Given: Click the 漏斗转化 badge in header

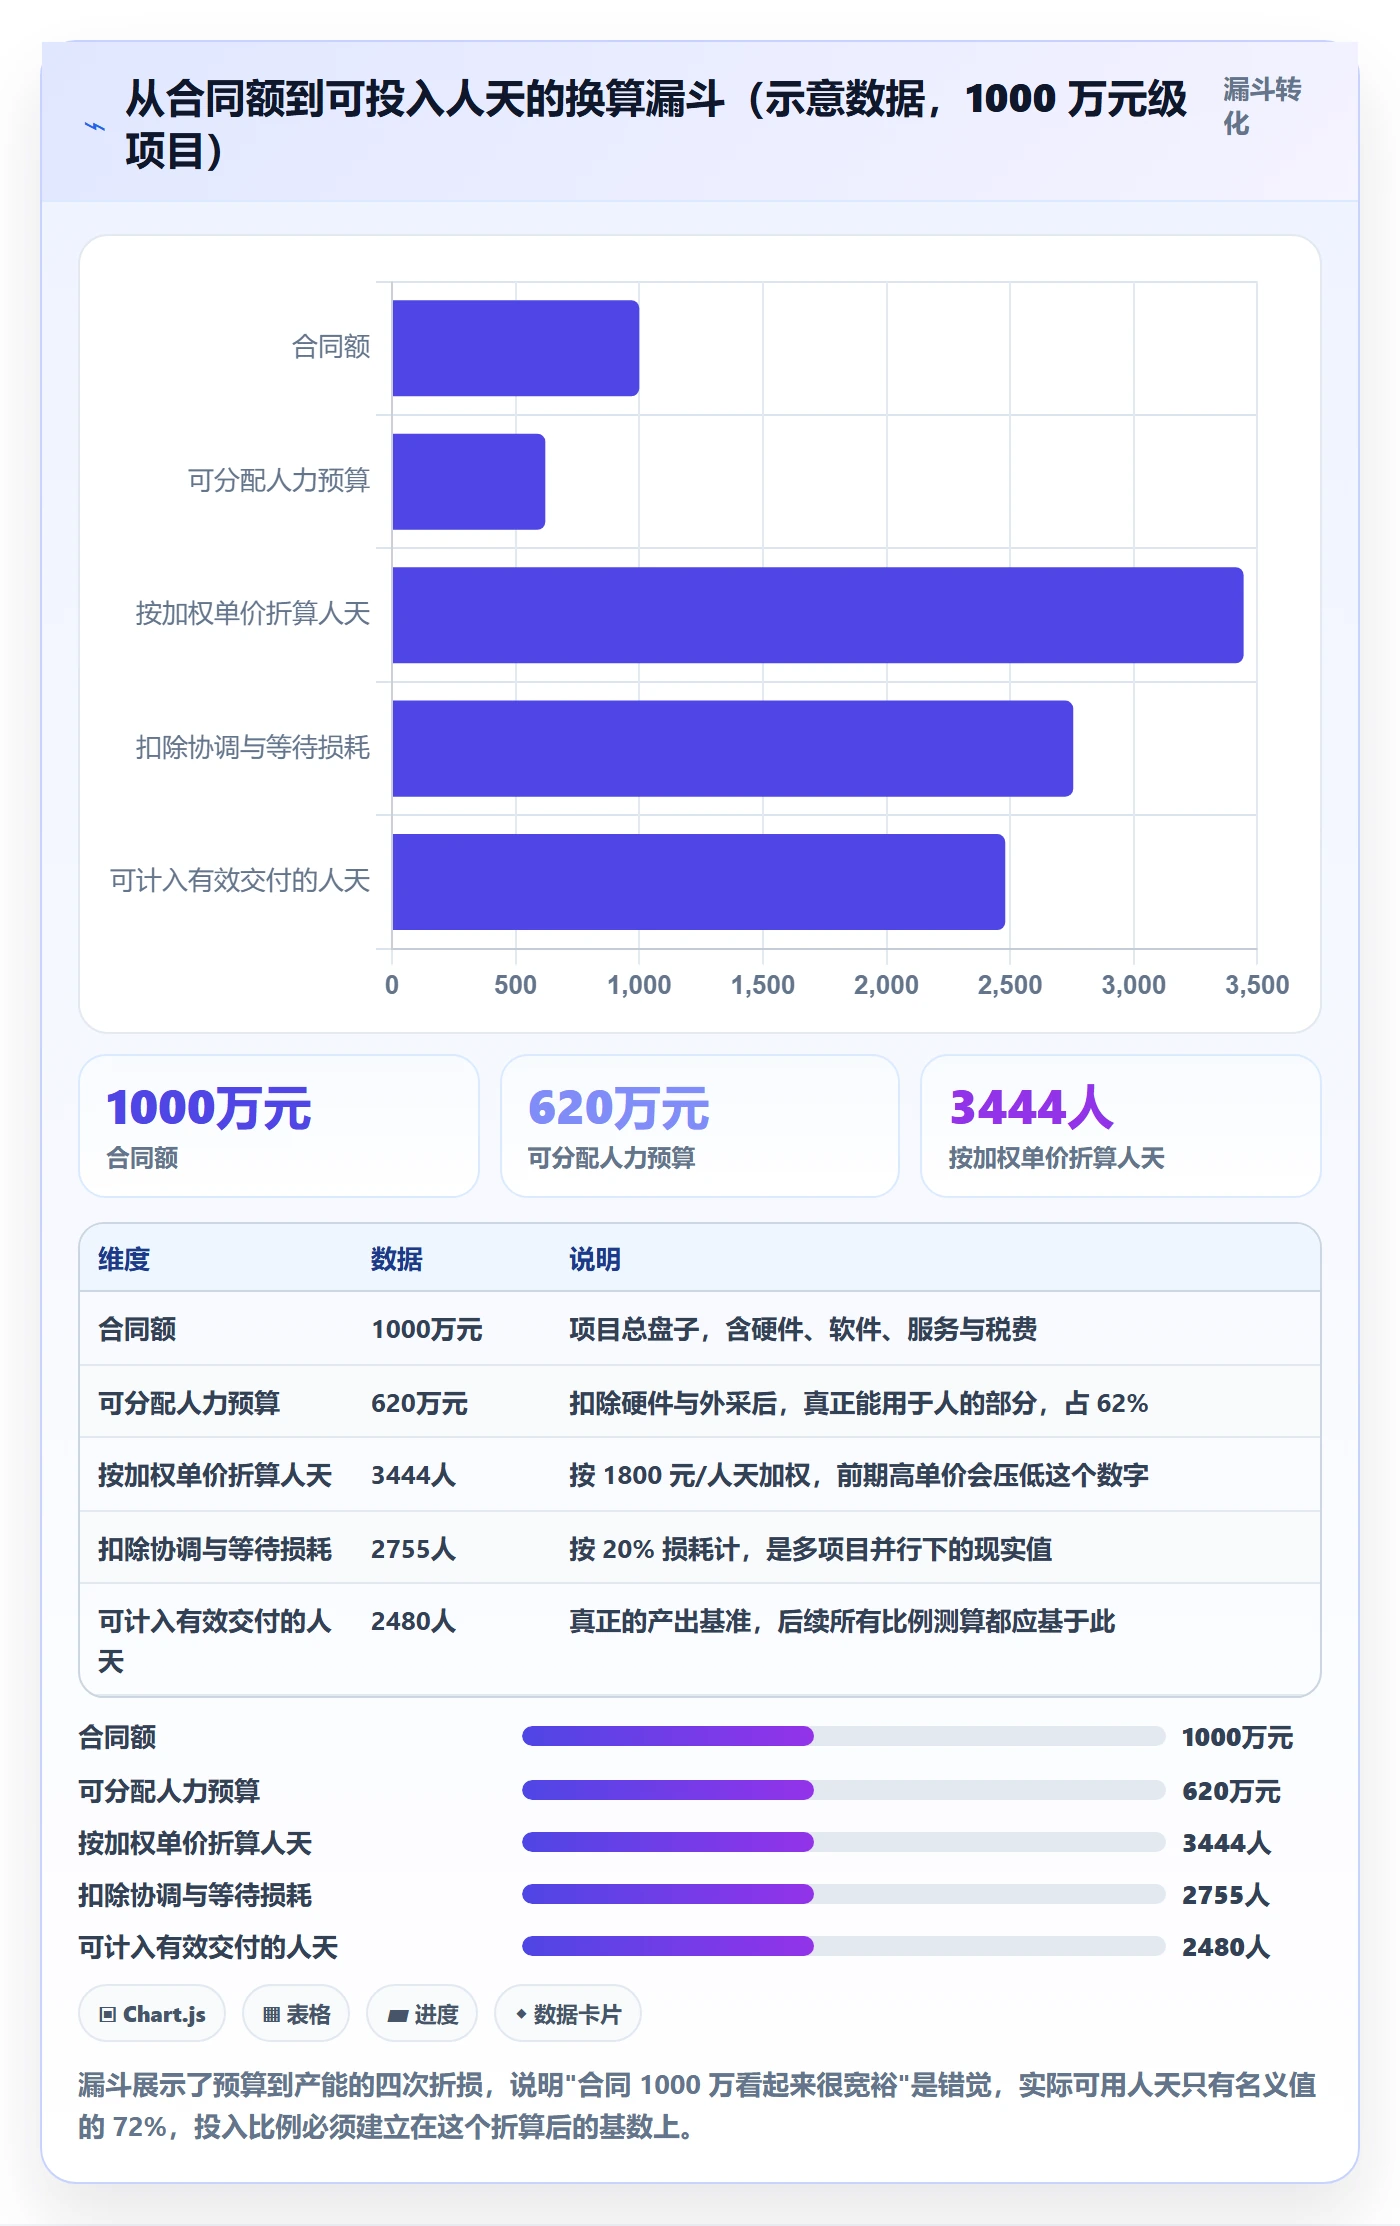Looking at the screenshot, I should tap(1262, 106).
